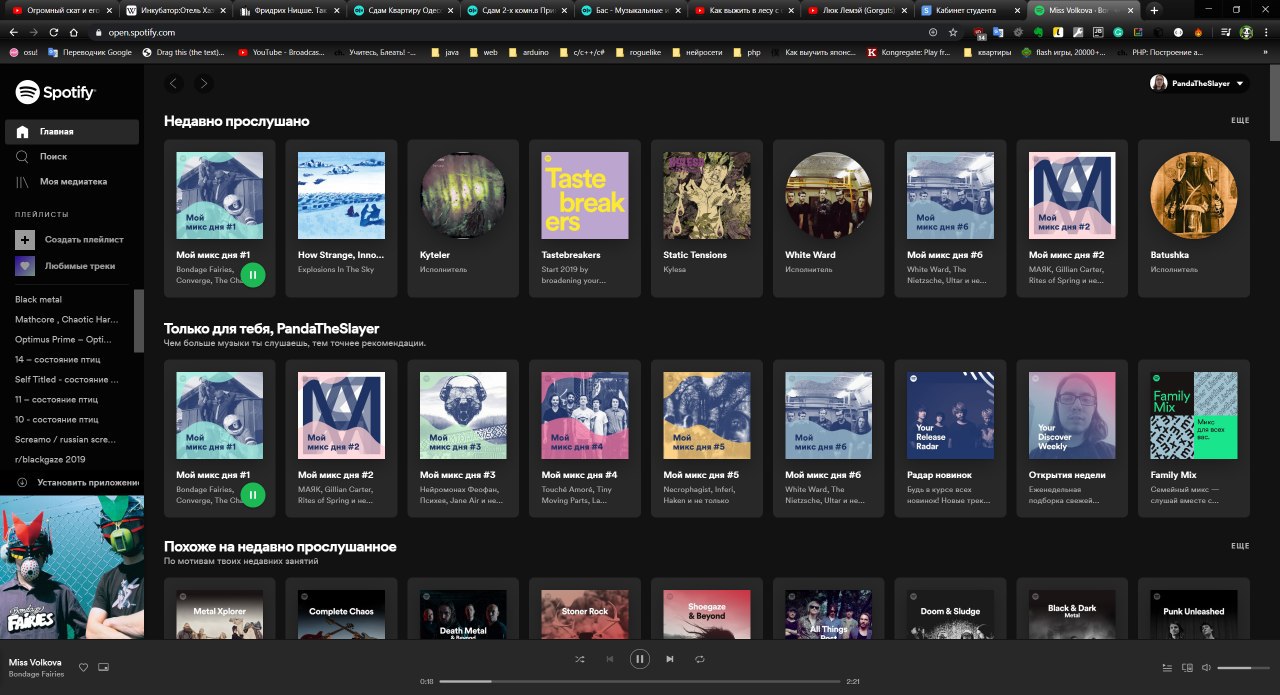Image resolution: width=1280 pixels, height=695 pixels.
Task: Open the квартиры bookmarks folder
Action: 986,52
